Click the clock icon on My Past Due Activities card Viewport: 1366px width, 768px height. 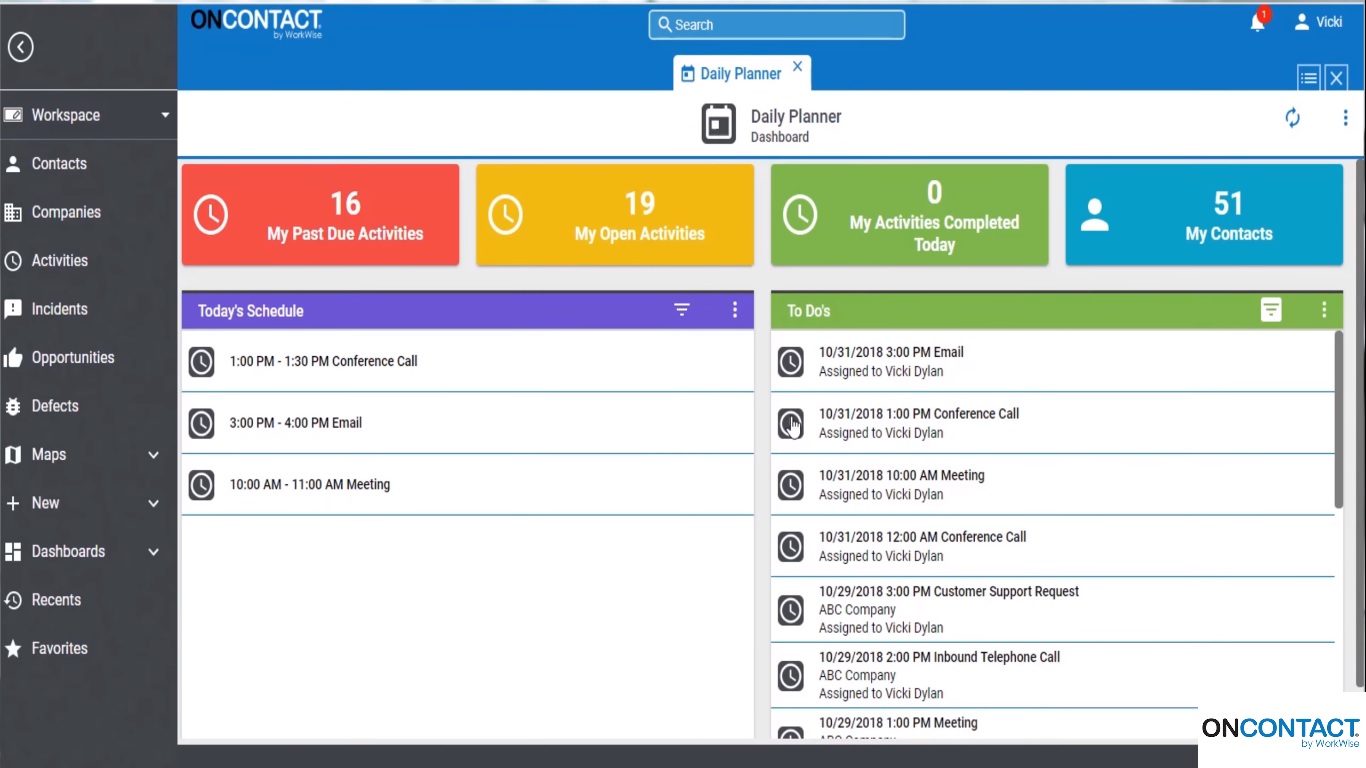[211, 214]
